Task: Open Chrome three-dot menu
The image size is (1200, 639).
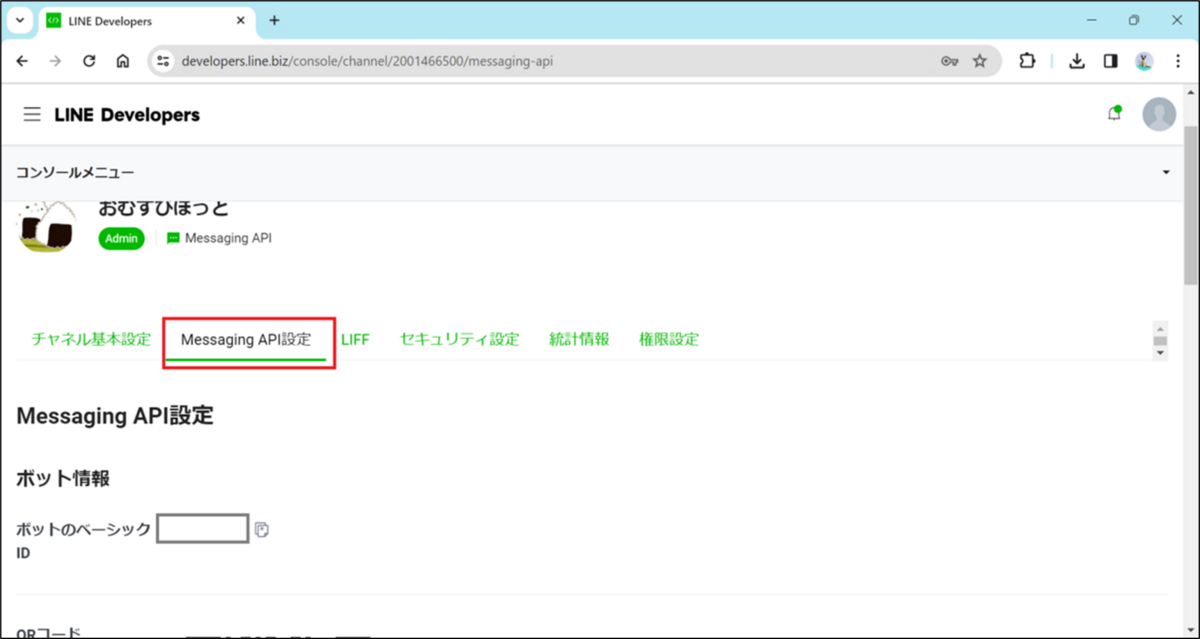Action: coord(1177,61)
